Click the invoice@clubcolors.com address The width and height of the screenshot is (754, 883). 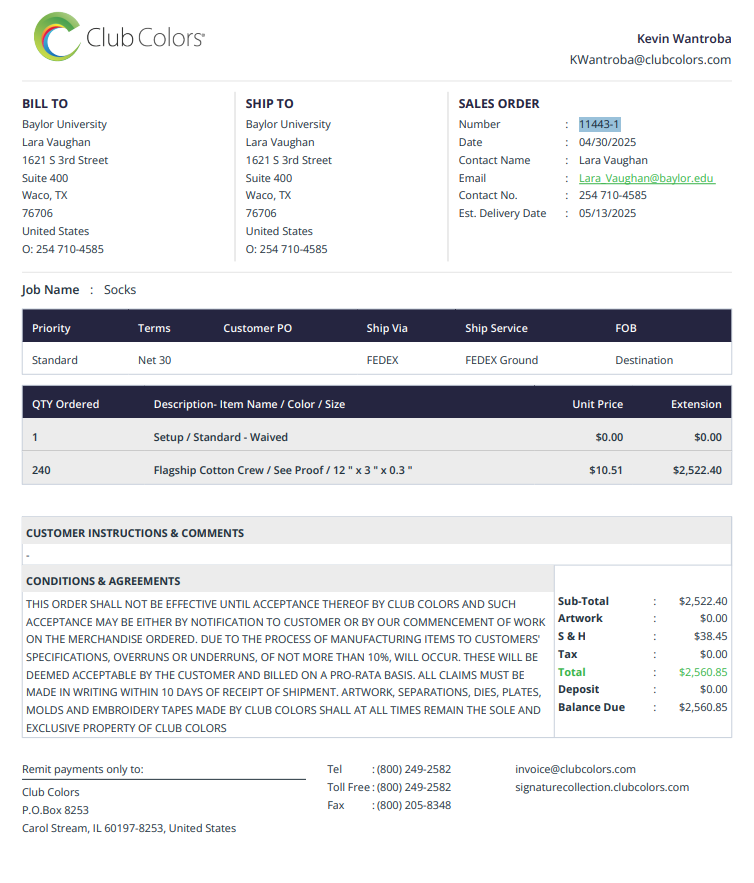[x=575, y=769]
